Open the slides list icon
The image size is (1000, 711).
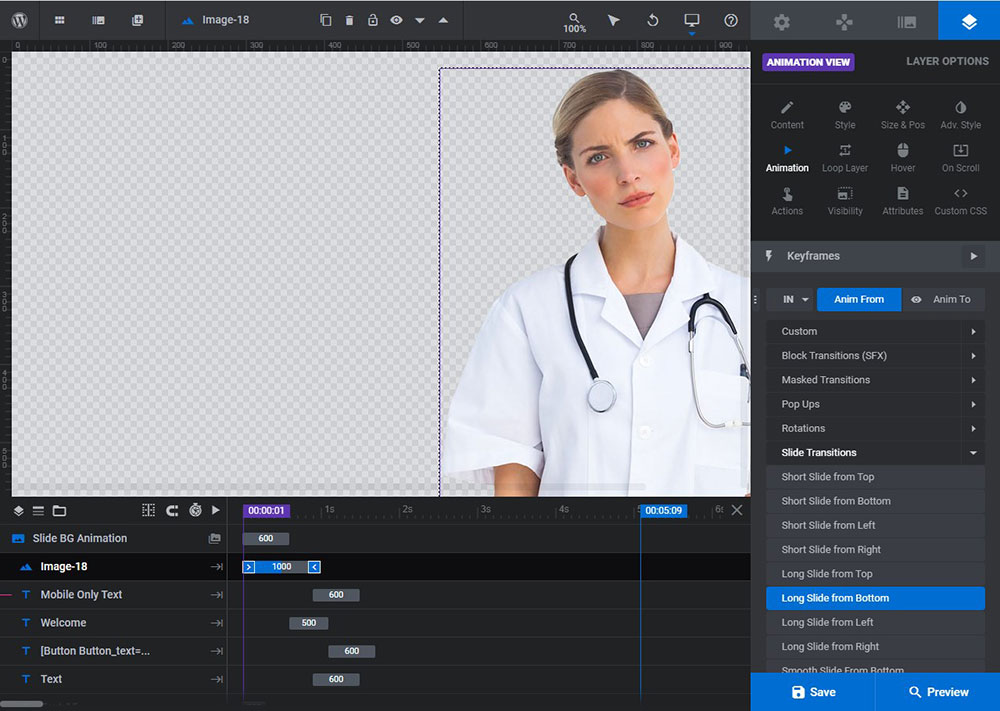pyautogui.click(x=98, y=20)
